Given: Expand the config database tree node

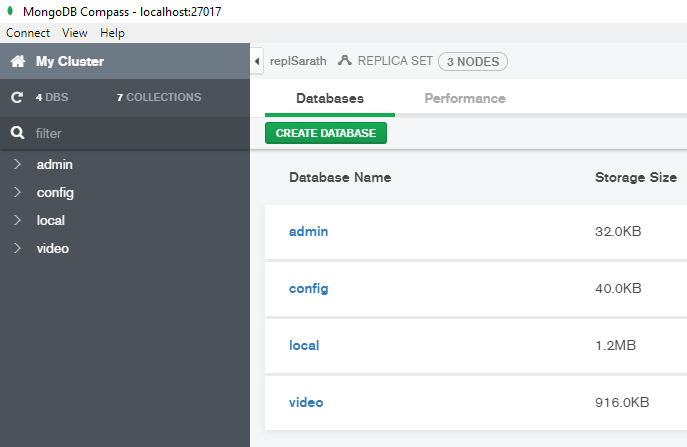Looking at the screenshot, I should click(x=17, y=192).
